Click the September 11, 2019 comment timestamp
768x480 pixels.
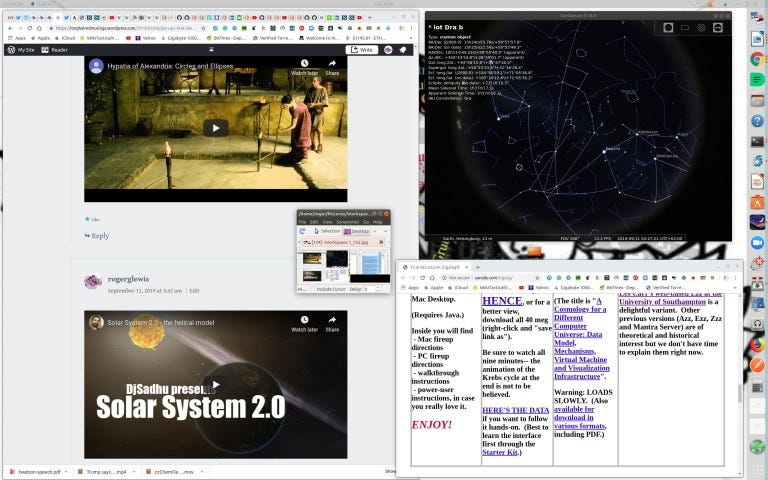[145, 290]
